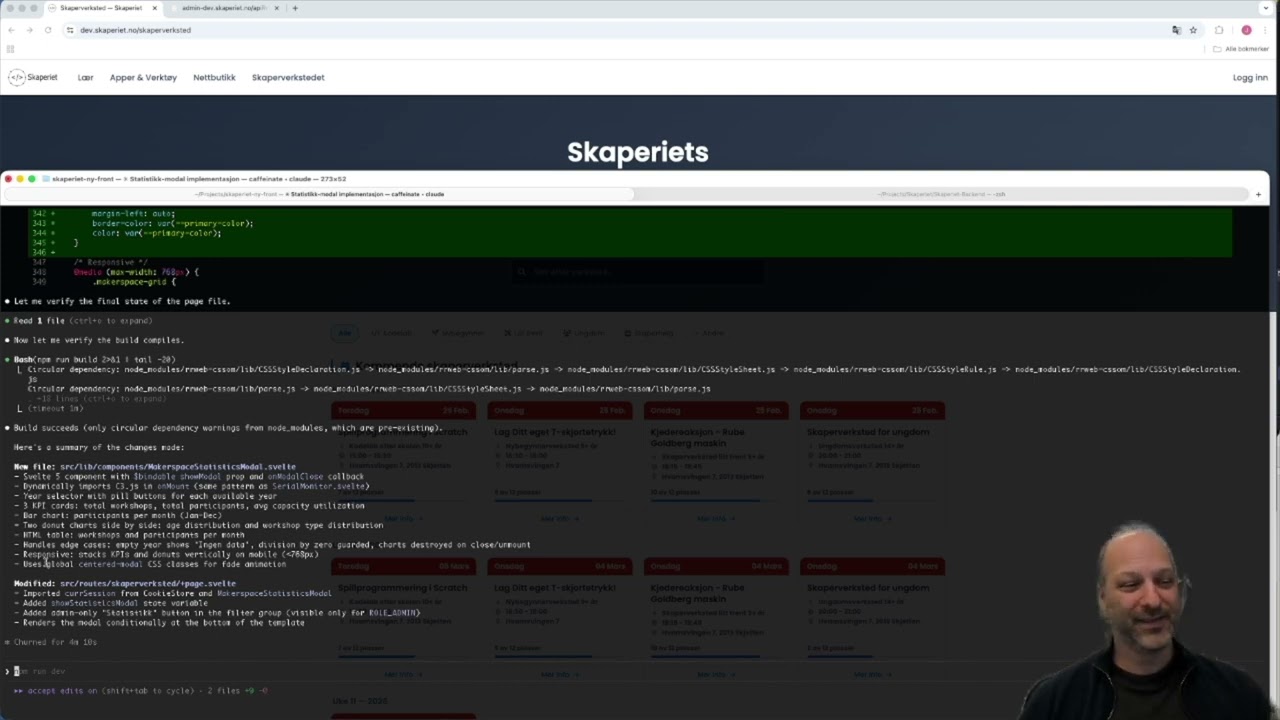Open the apps grid in bookmarks bar
This screenshot has height=720, width=1280.
[x=10, y=49]
